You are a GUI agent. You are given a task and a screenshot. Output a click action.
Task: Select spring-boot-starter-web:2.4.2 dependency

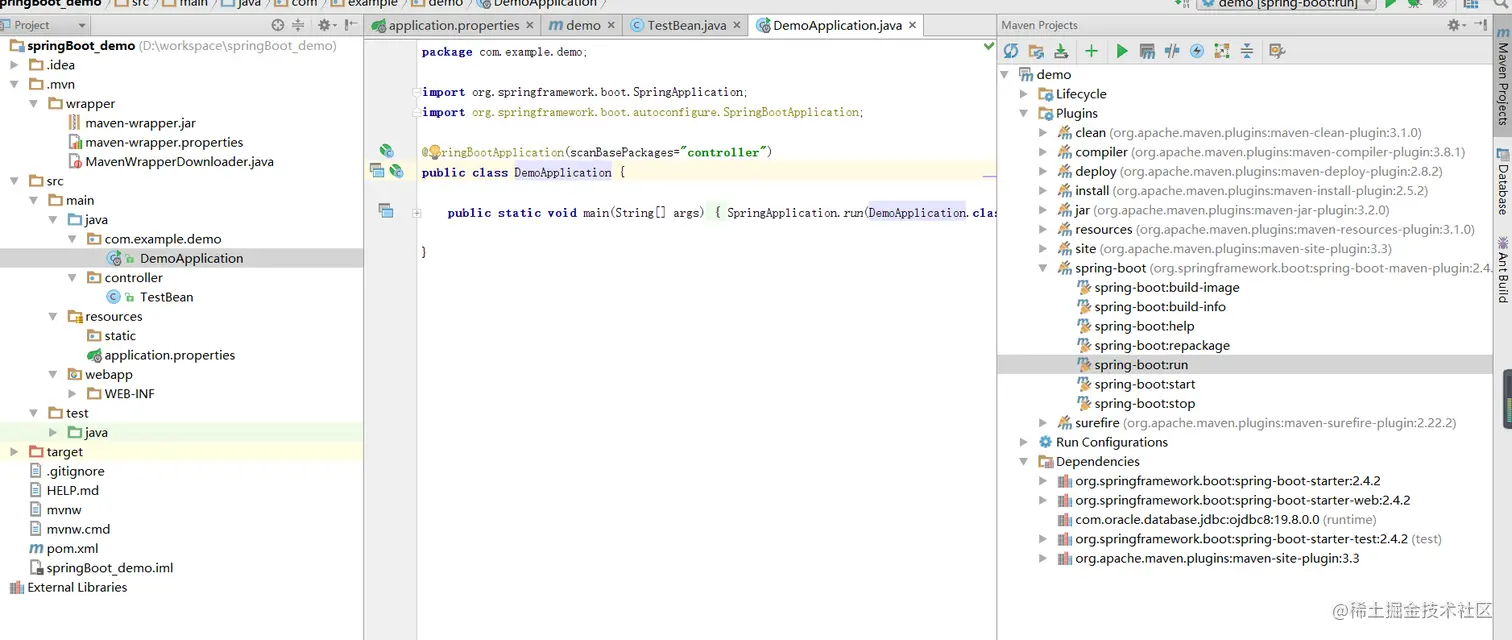[1242, 500]
